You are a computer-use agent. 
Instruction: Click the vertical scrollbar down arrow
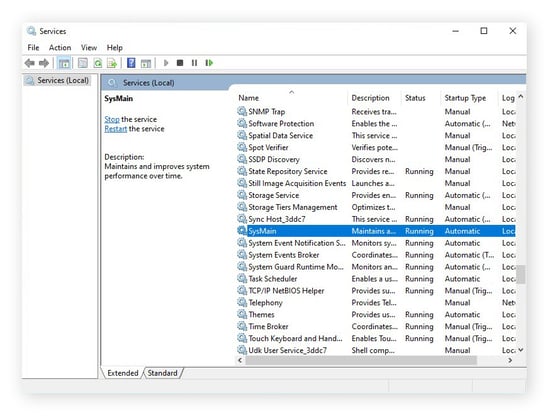[521, 350]
